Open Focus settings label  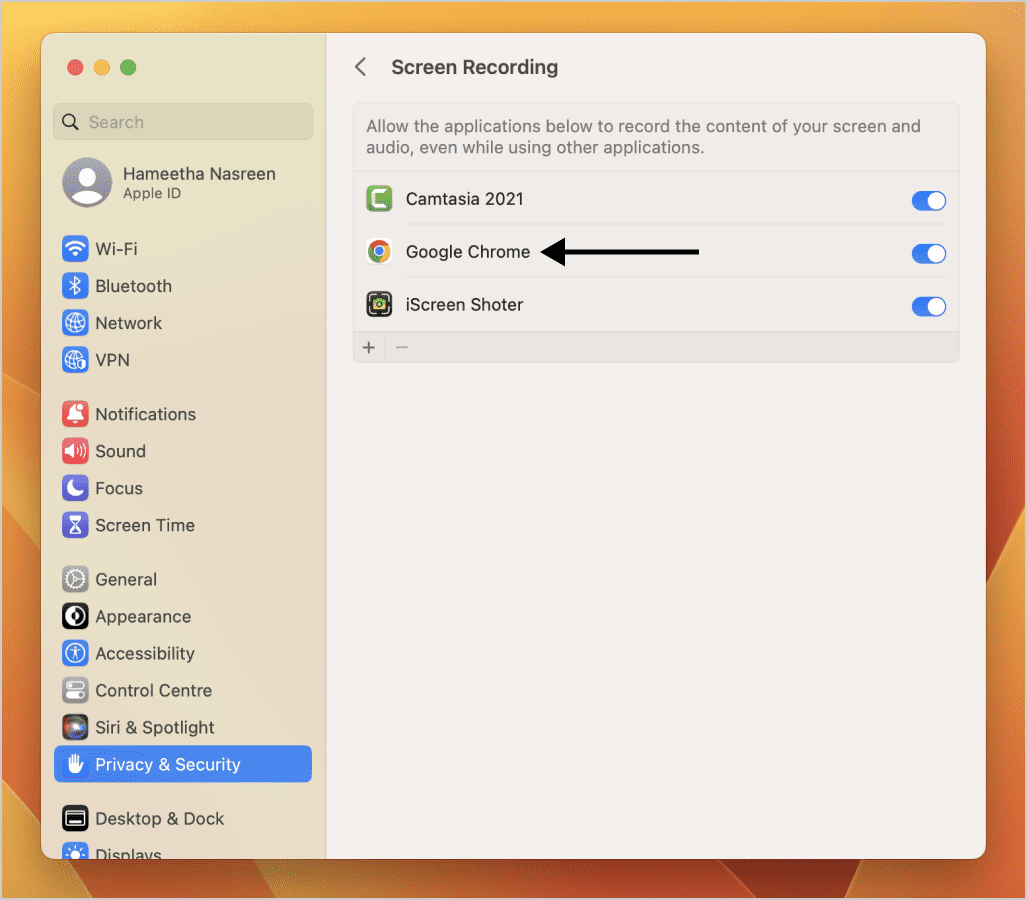(x=119, y=488)
